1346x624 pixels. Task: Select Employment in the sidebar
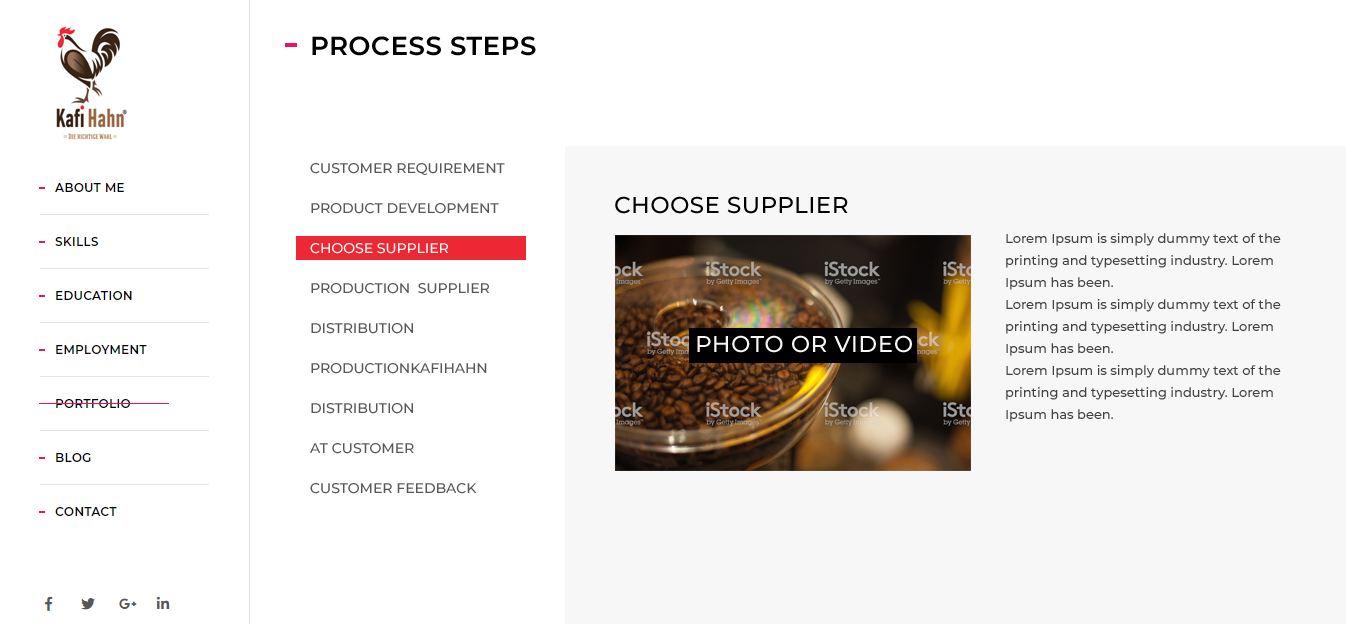coord(101,350)
